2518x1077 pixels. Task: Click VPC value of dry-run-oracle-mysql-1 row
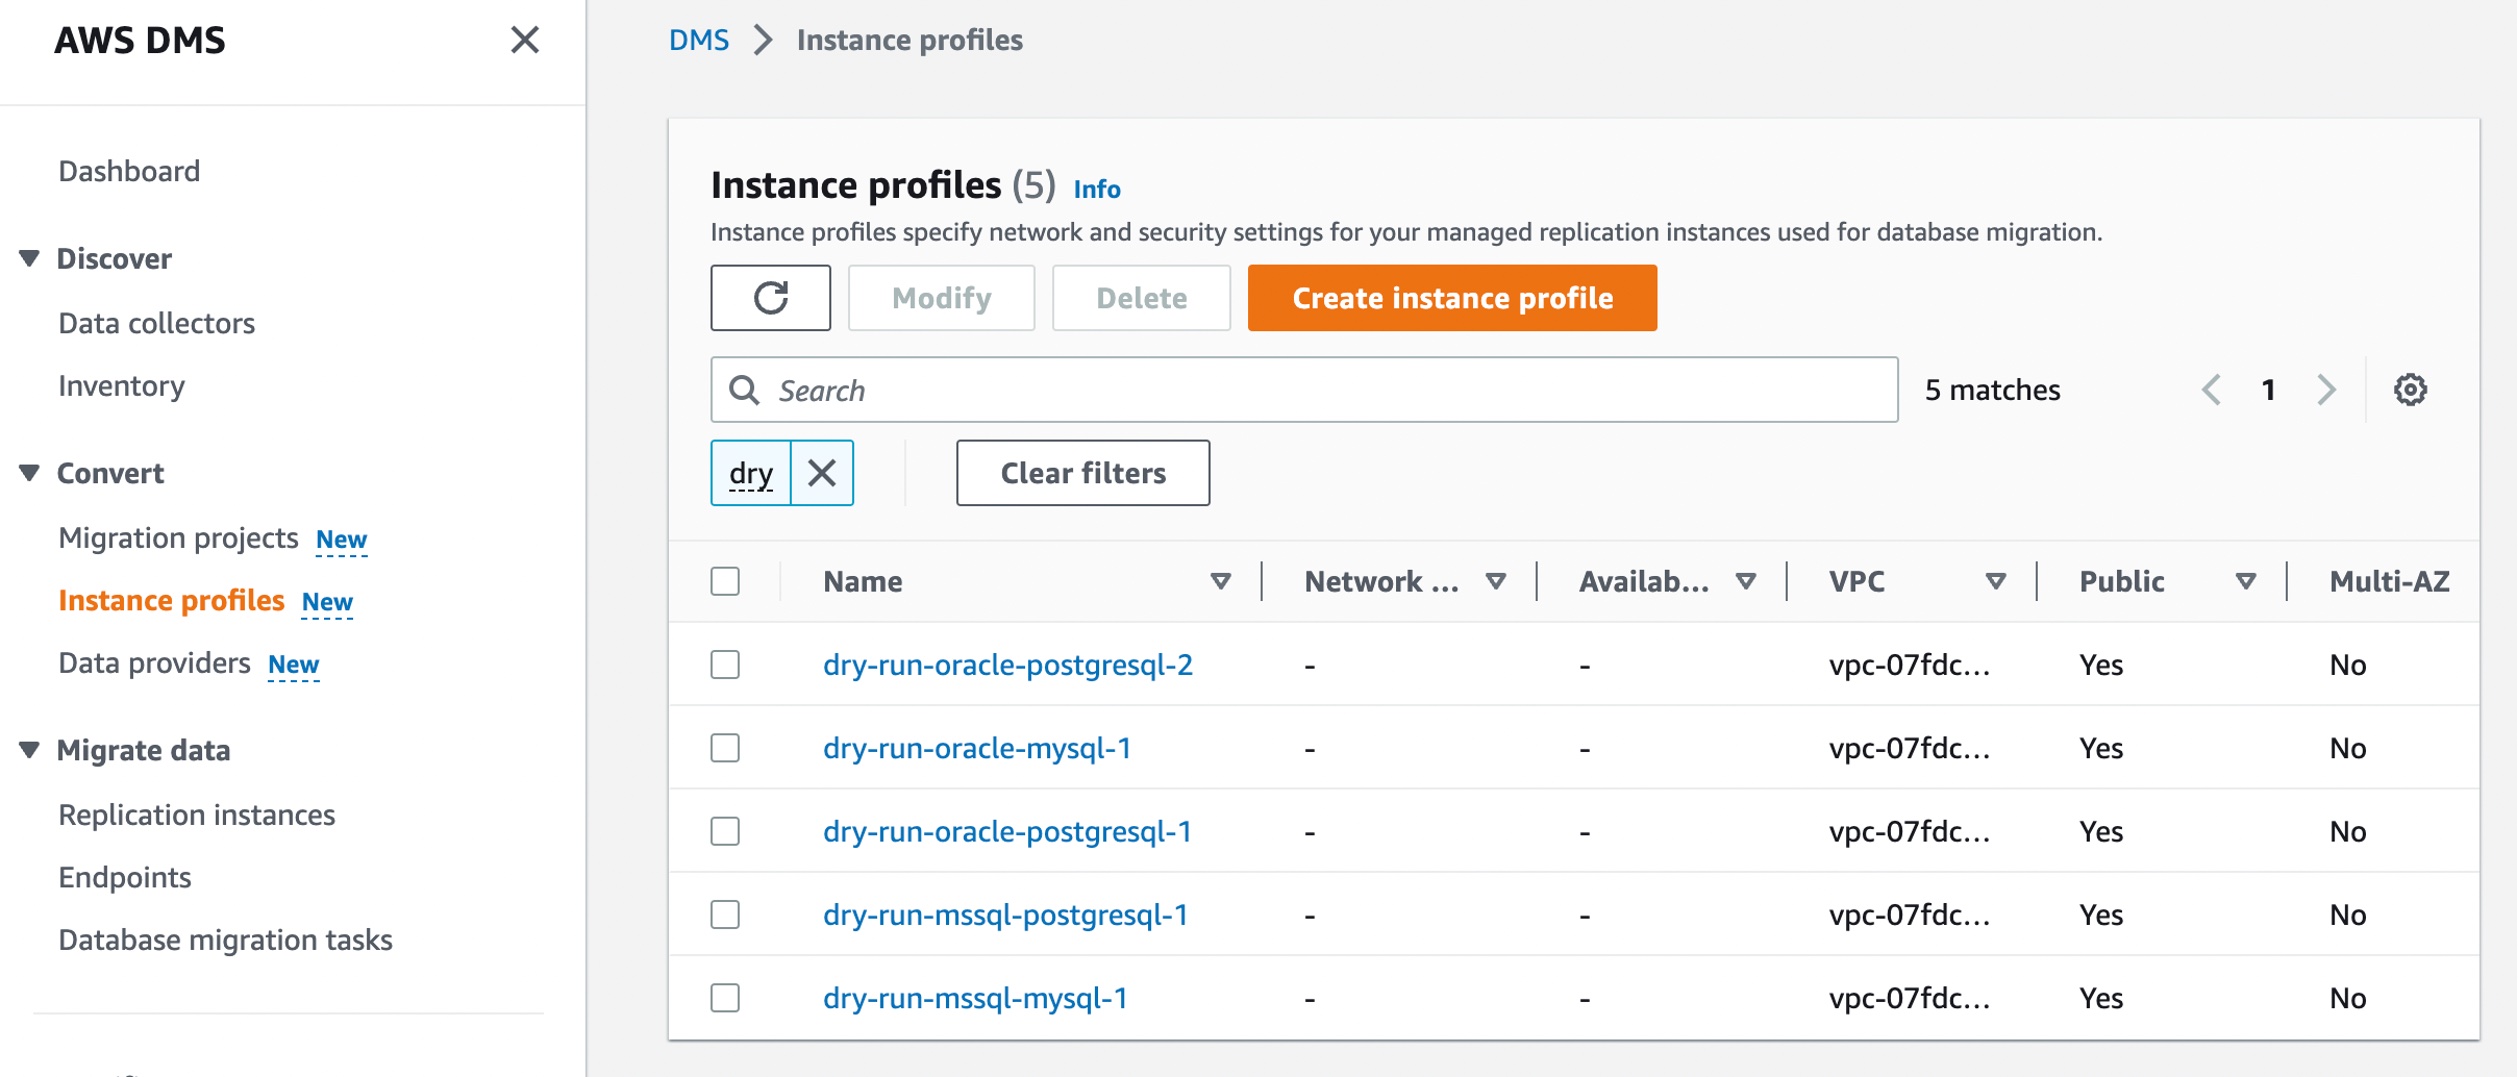[1909, 748]
